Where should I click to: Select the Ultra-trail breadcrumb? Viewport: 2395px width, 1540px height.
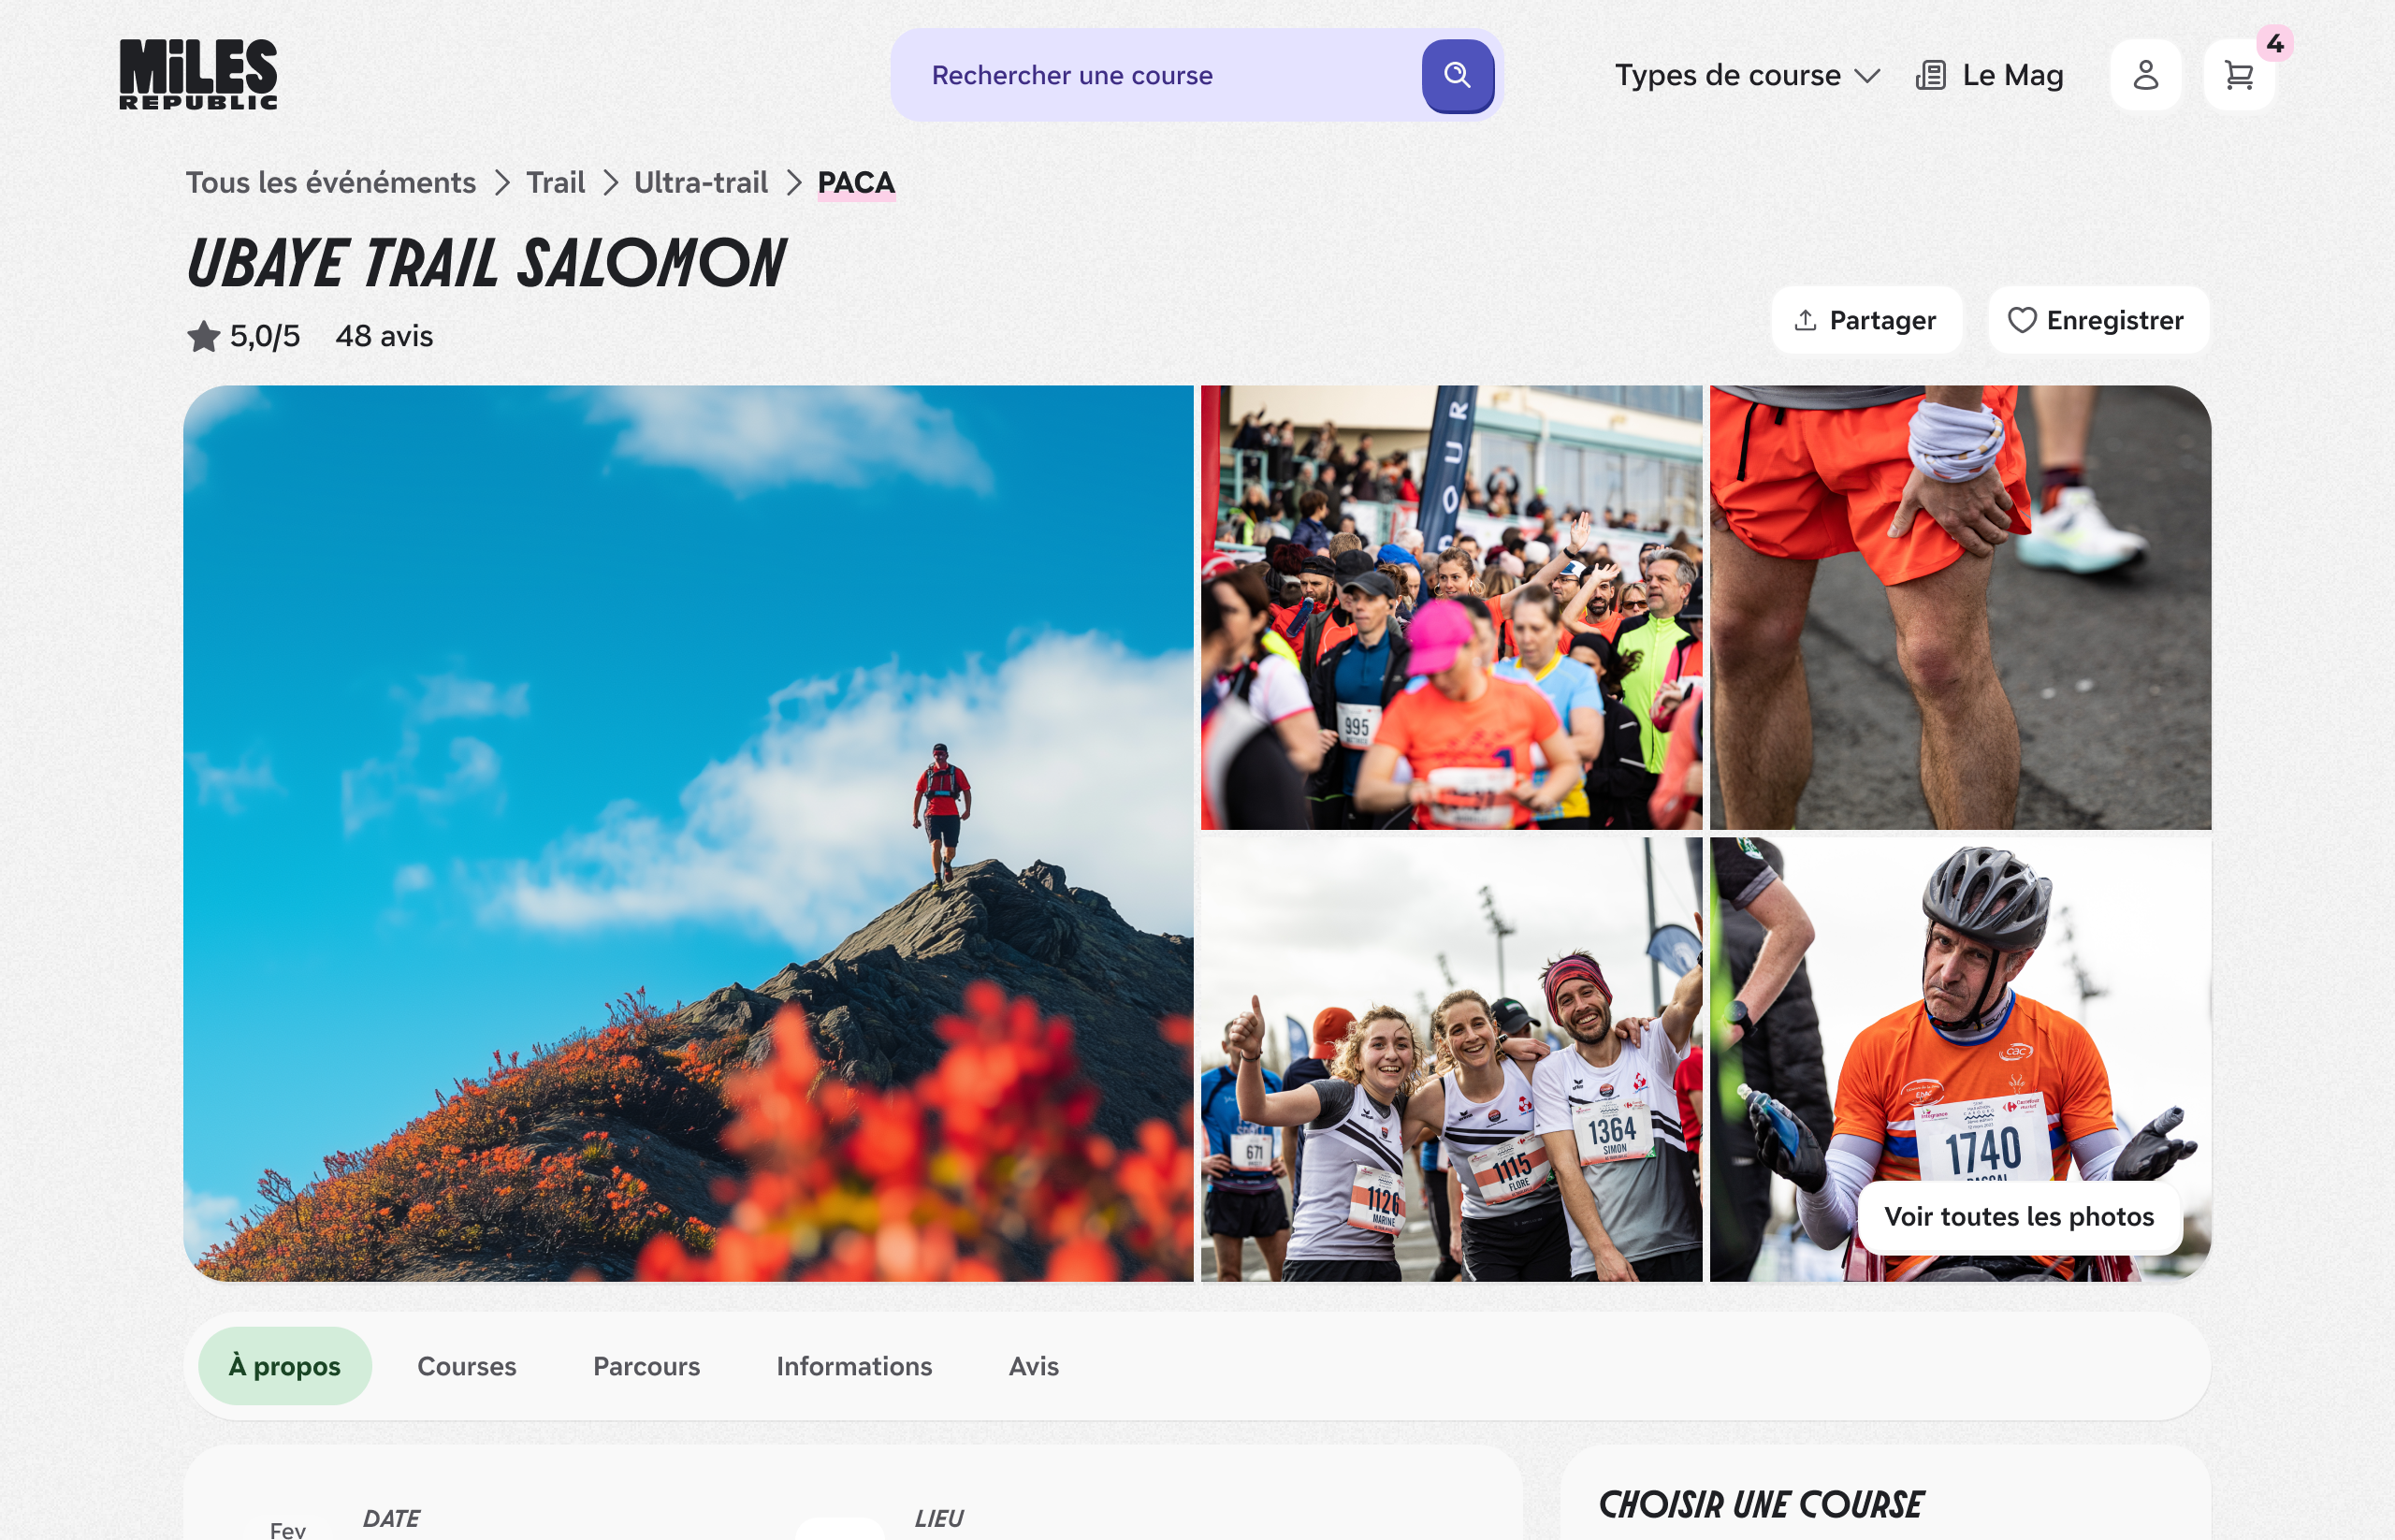coord(700,183)
